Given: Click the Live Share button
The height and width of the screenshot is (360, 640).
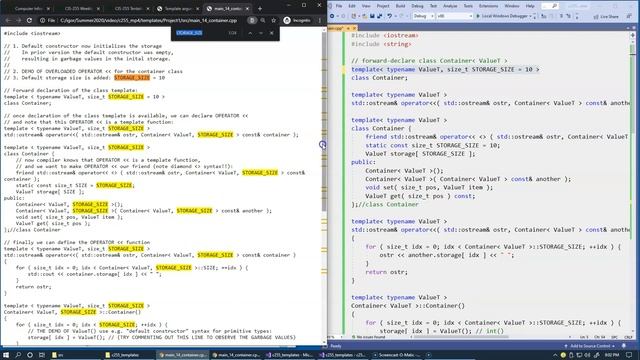Looking at the screenshot, I should [x=606, y=16].
